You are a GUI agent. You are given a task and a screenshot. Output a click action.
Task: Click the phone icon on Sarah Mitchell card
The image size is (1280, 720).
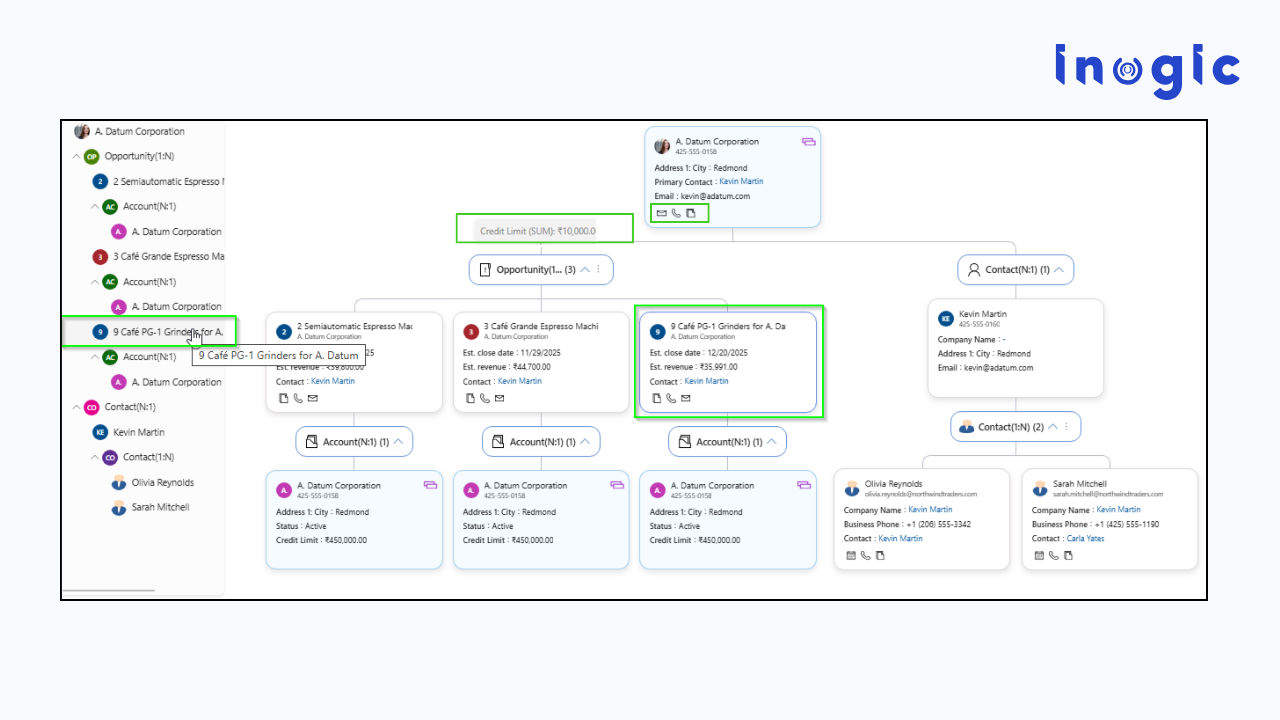coord(1052,555)
